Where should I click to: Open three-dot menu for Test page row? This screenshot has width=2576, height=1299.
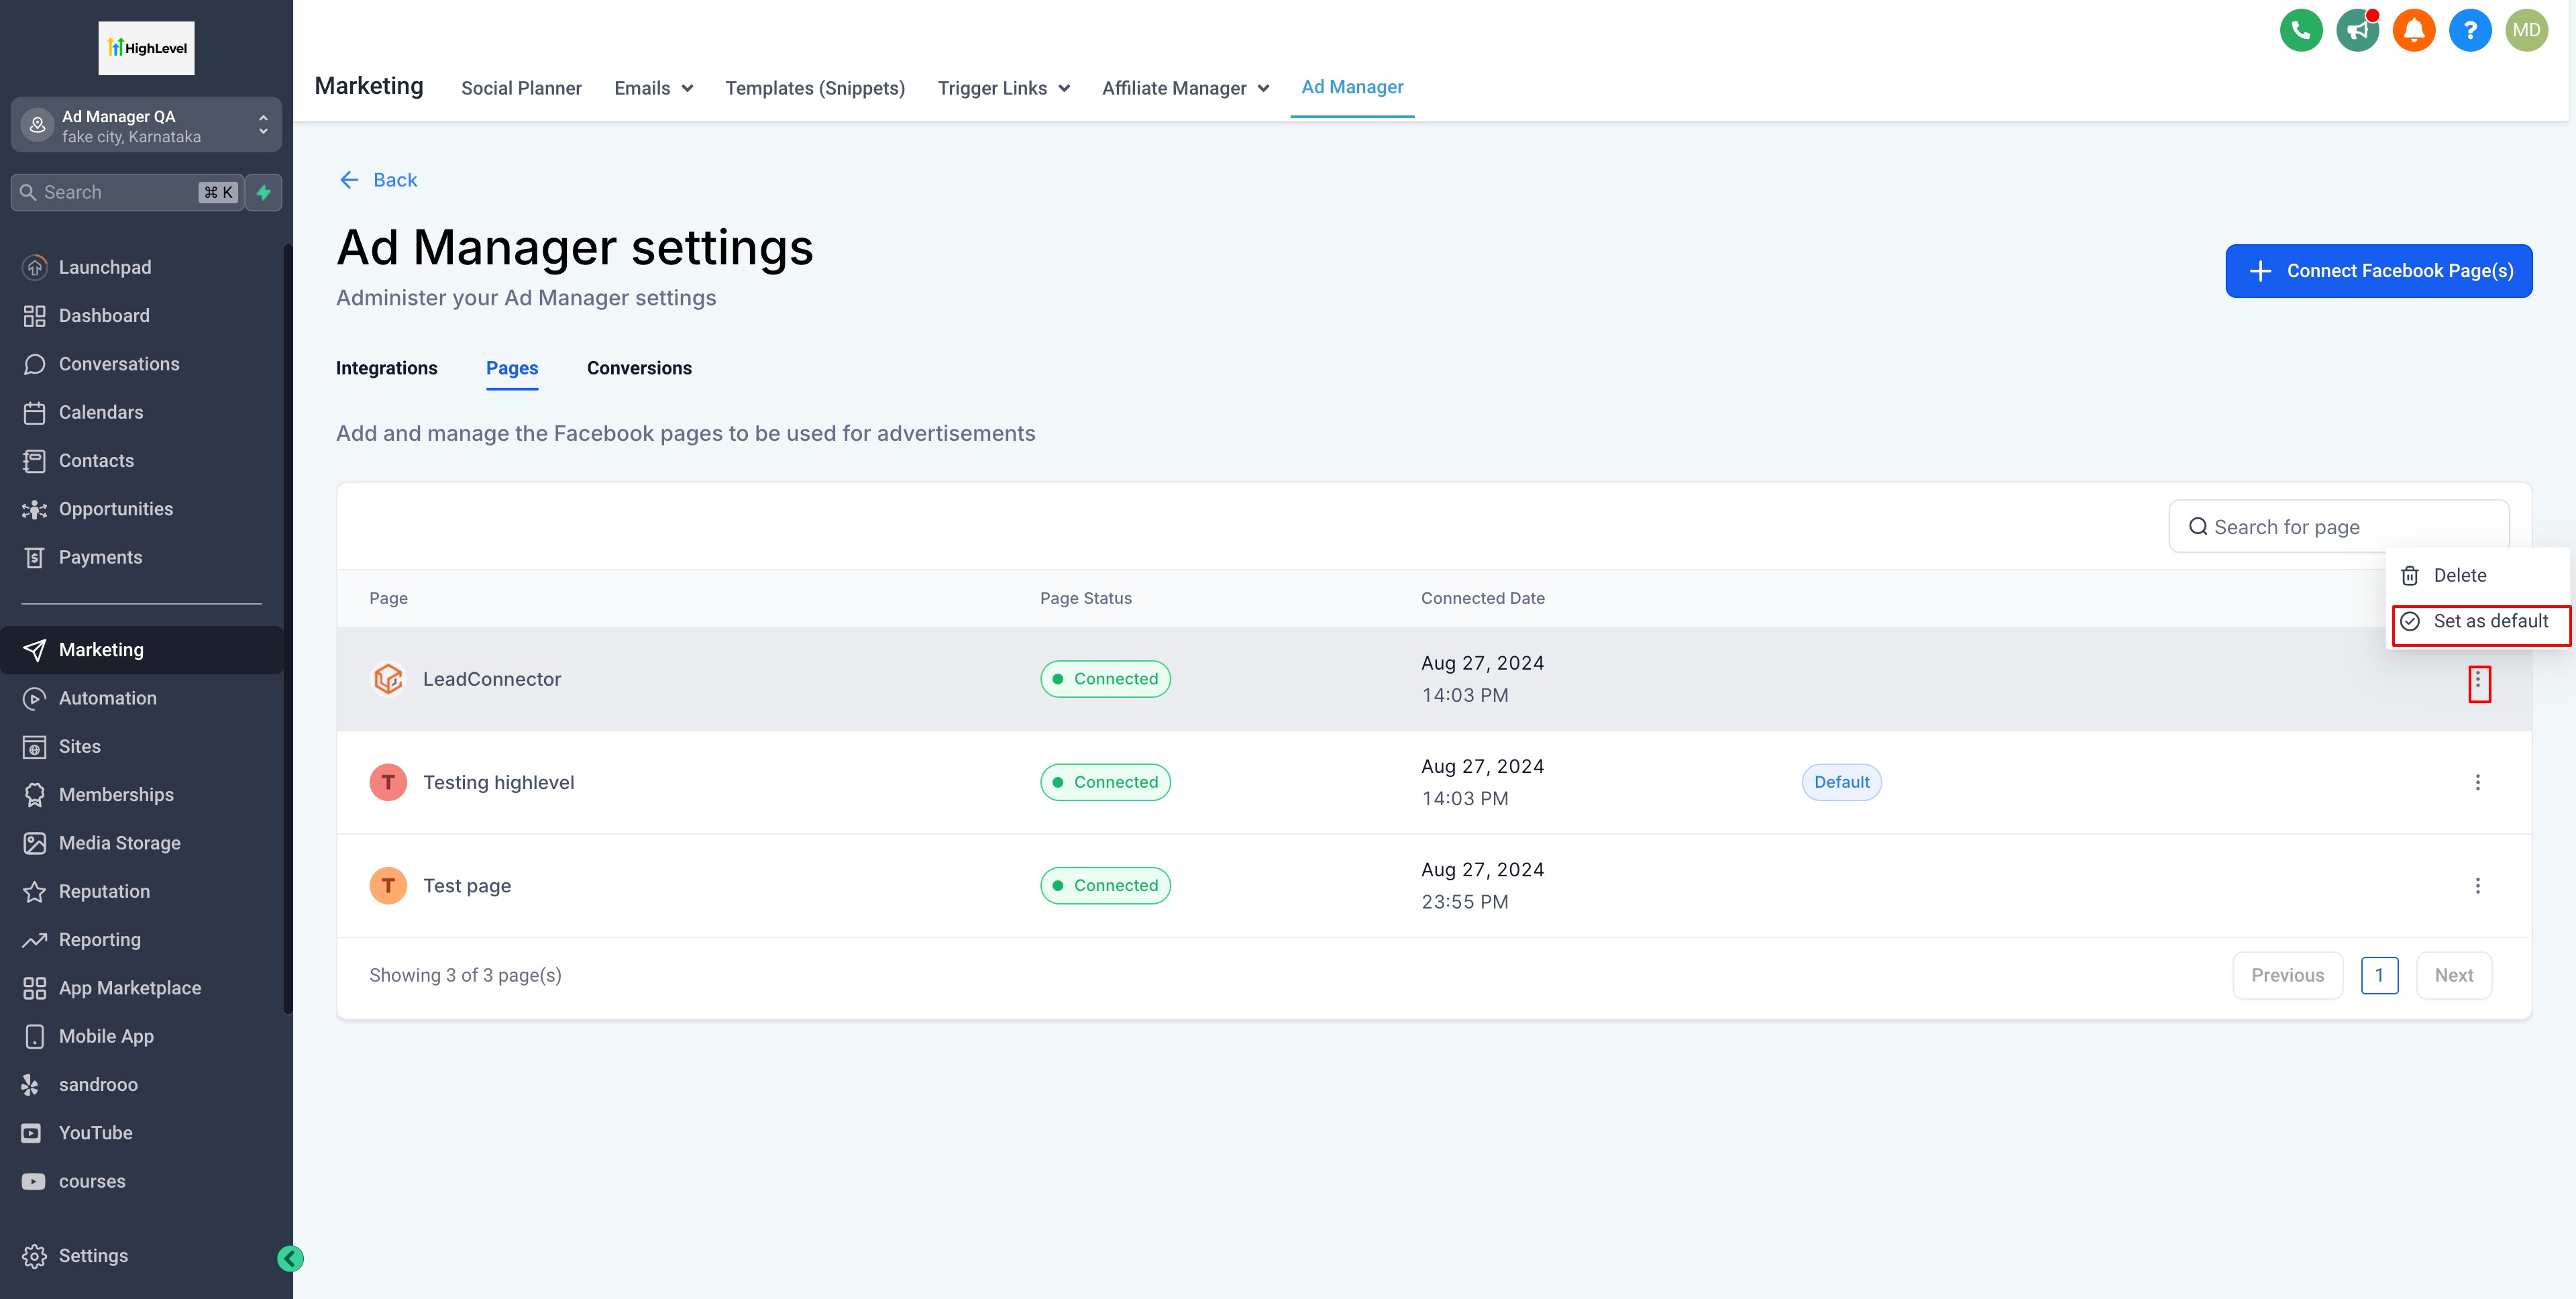point(2477,885)
